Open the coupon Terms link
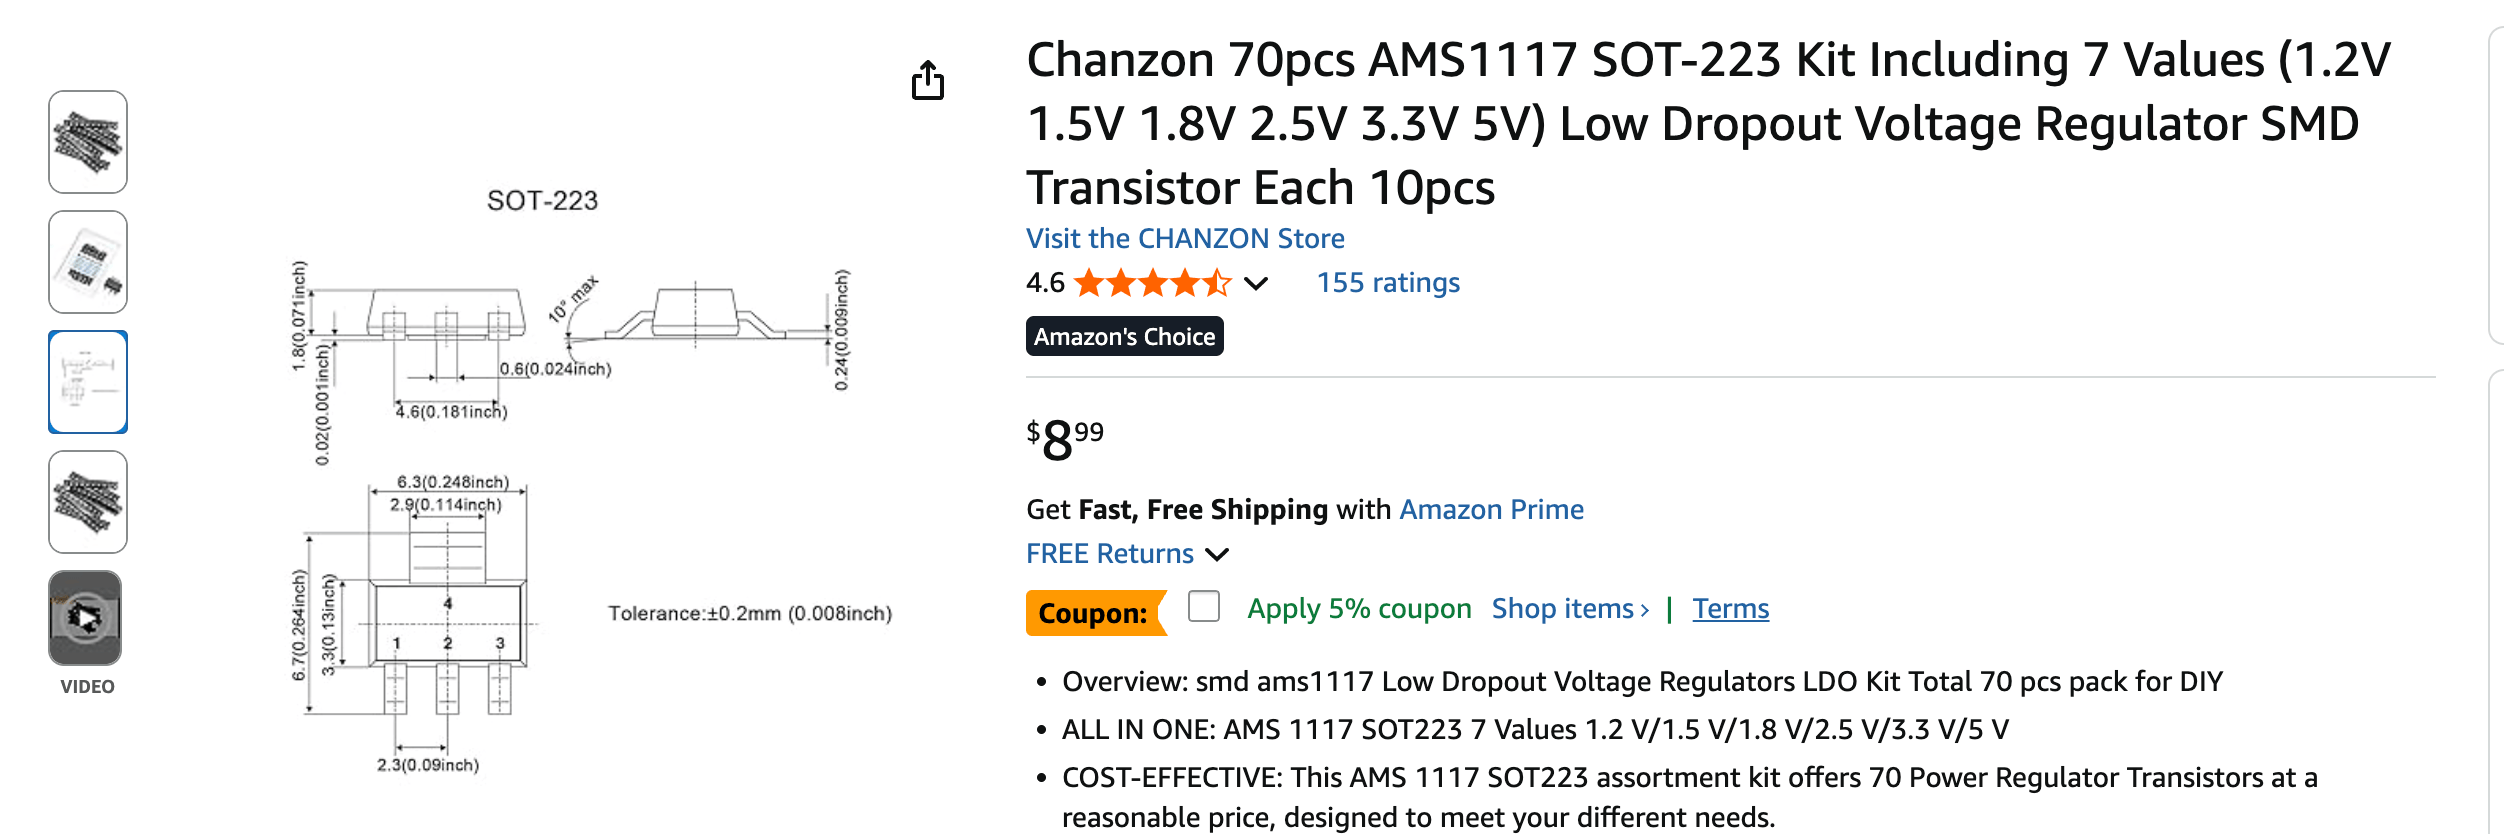The width and height of the screenshot is (2504, 834). (x=1730, y=609)
